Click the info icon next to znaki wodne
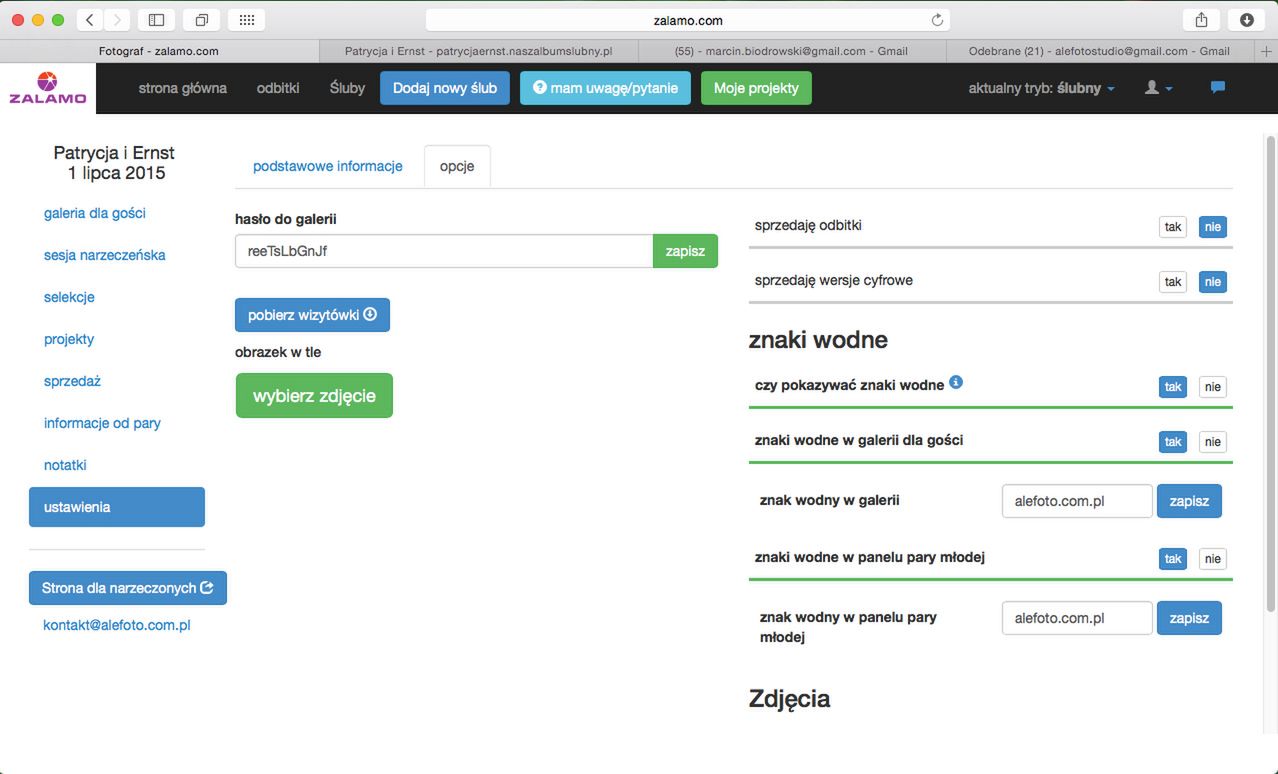Image resolution: width=1278 pixels, height=774 pixels. [x=956, y=382]
